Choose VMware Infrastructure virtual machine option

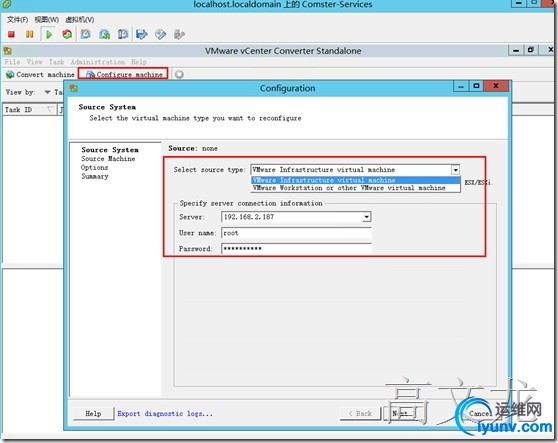point(356,180)
